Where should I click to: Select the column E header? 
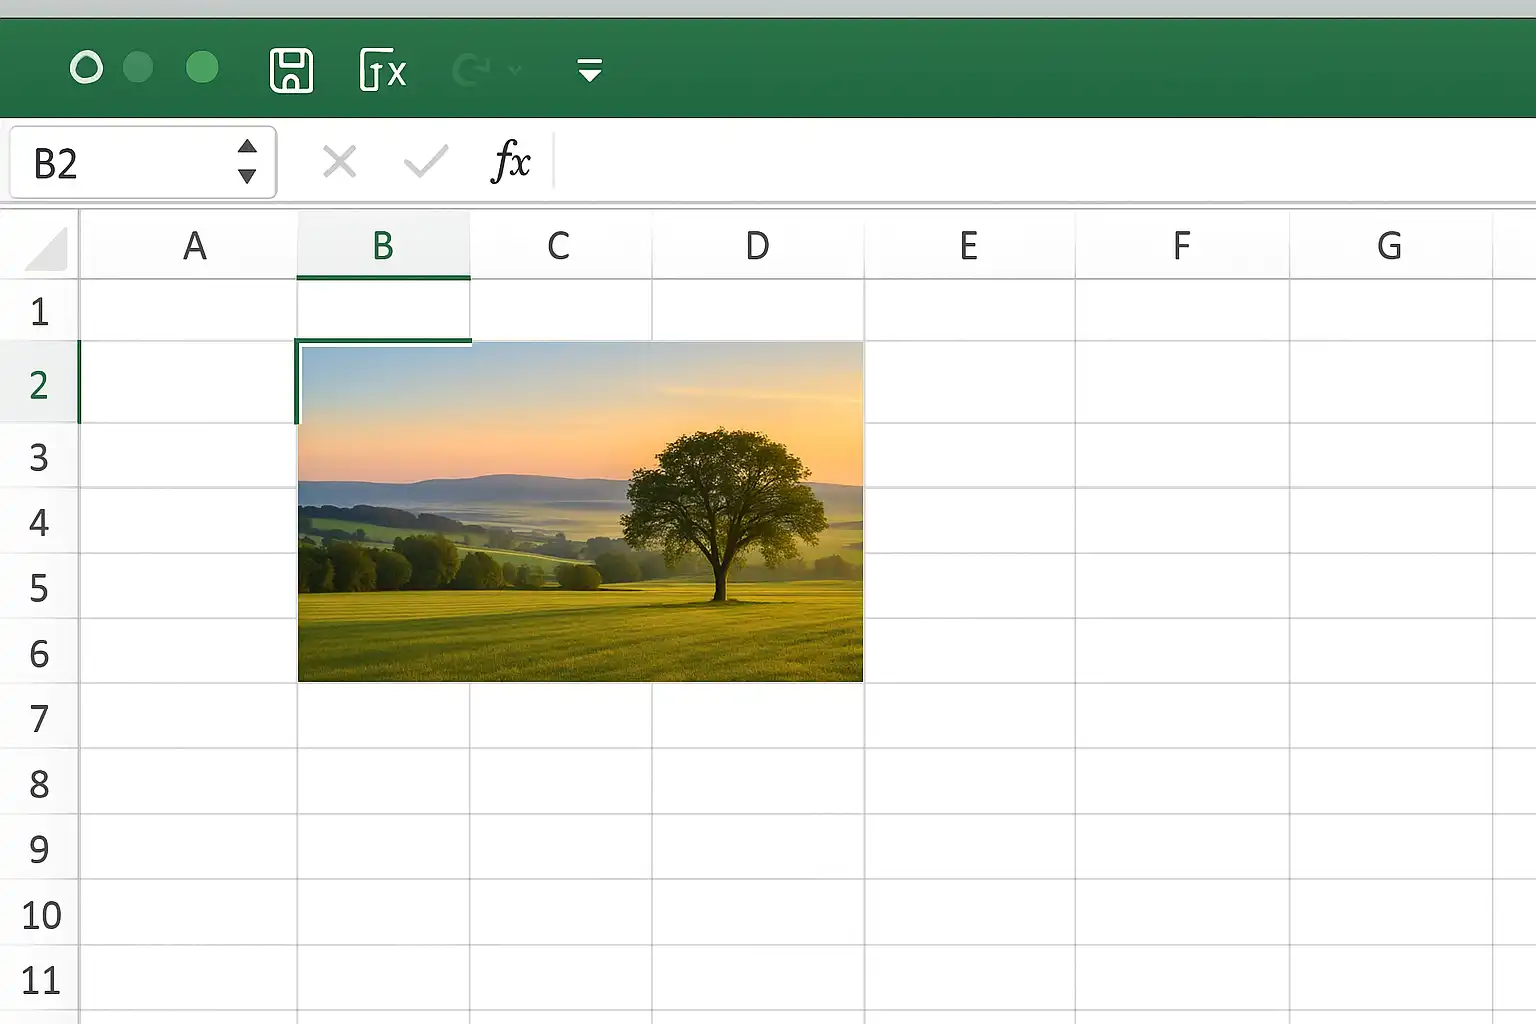pos(969,245)
